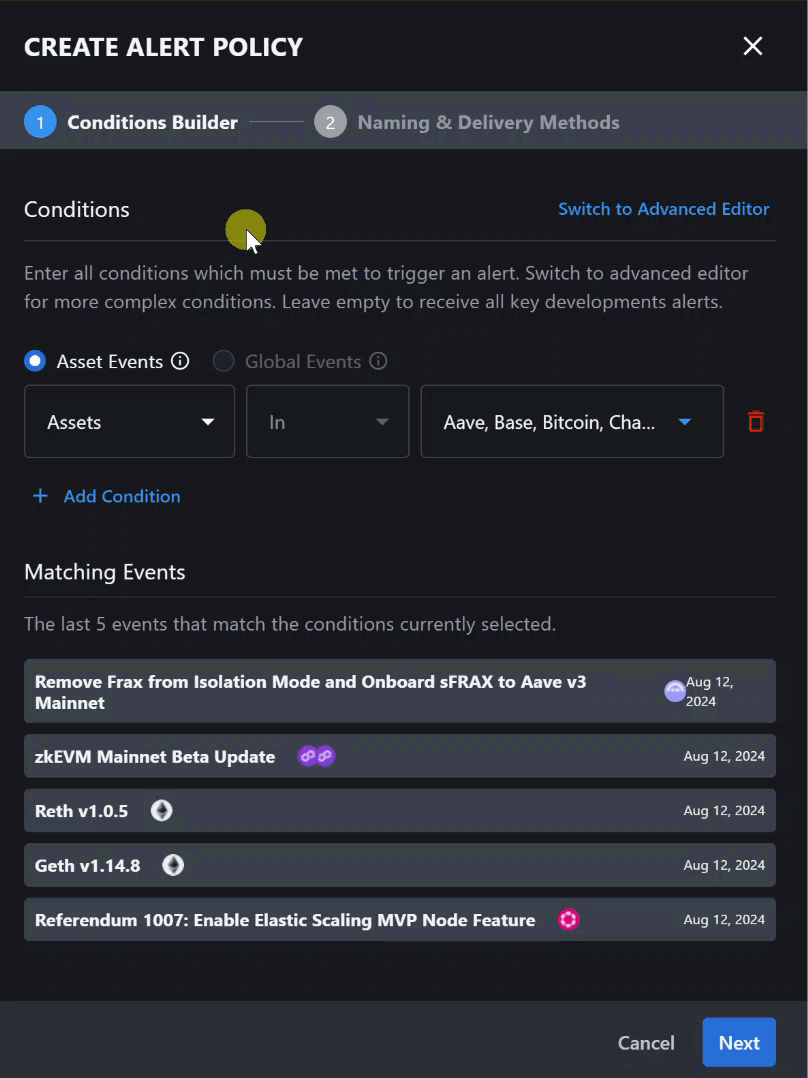Click the Add Condition link
The image size is (808, 1078).
(x=121, y=496)
